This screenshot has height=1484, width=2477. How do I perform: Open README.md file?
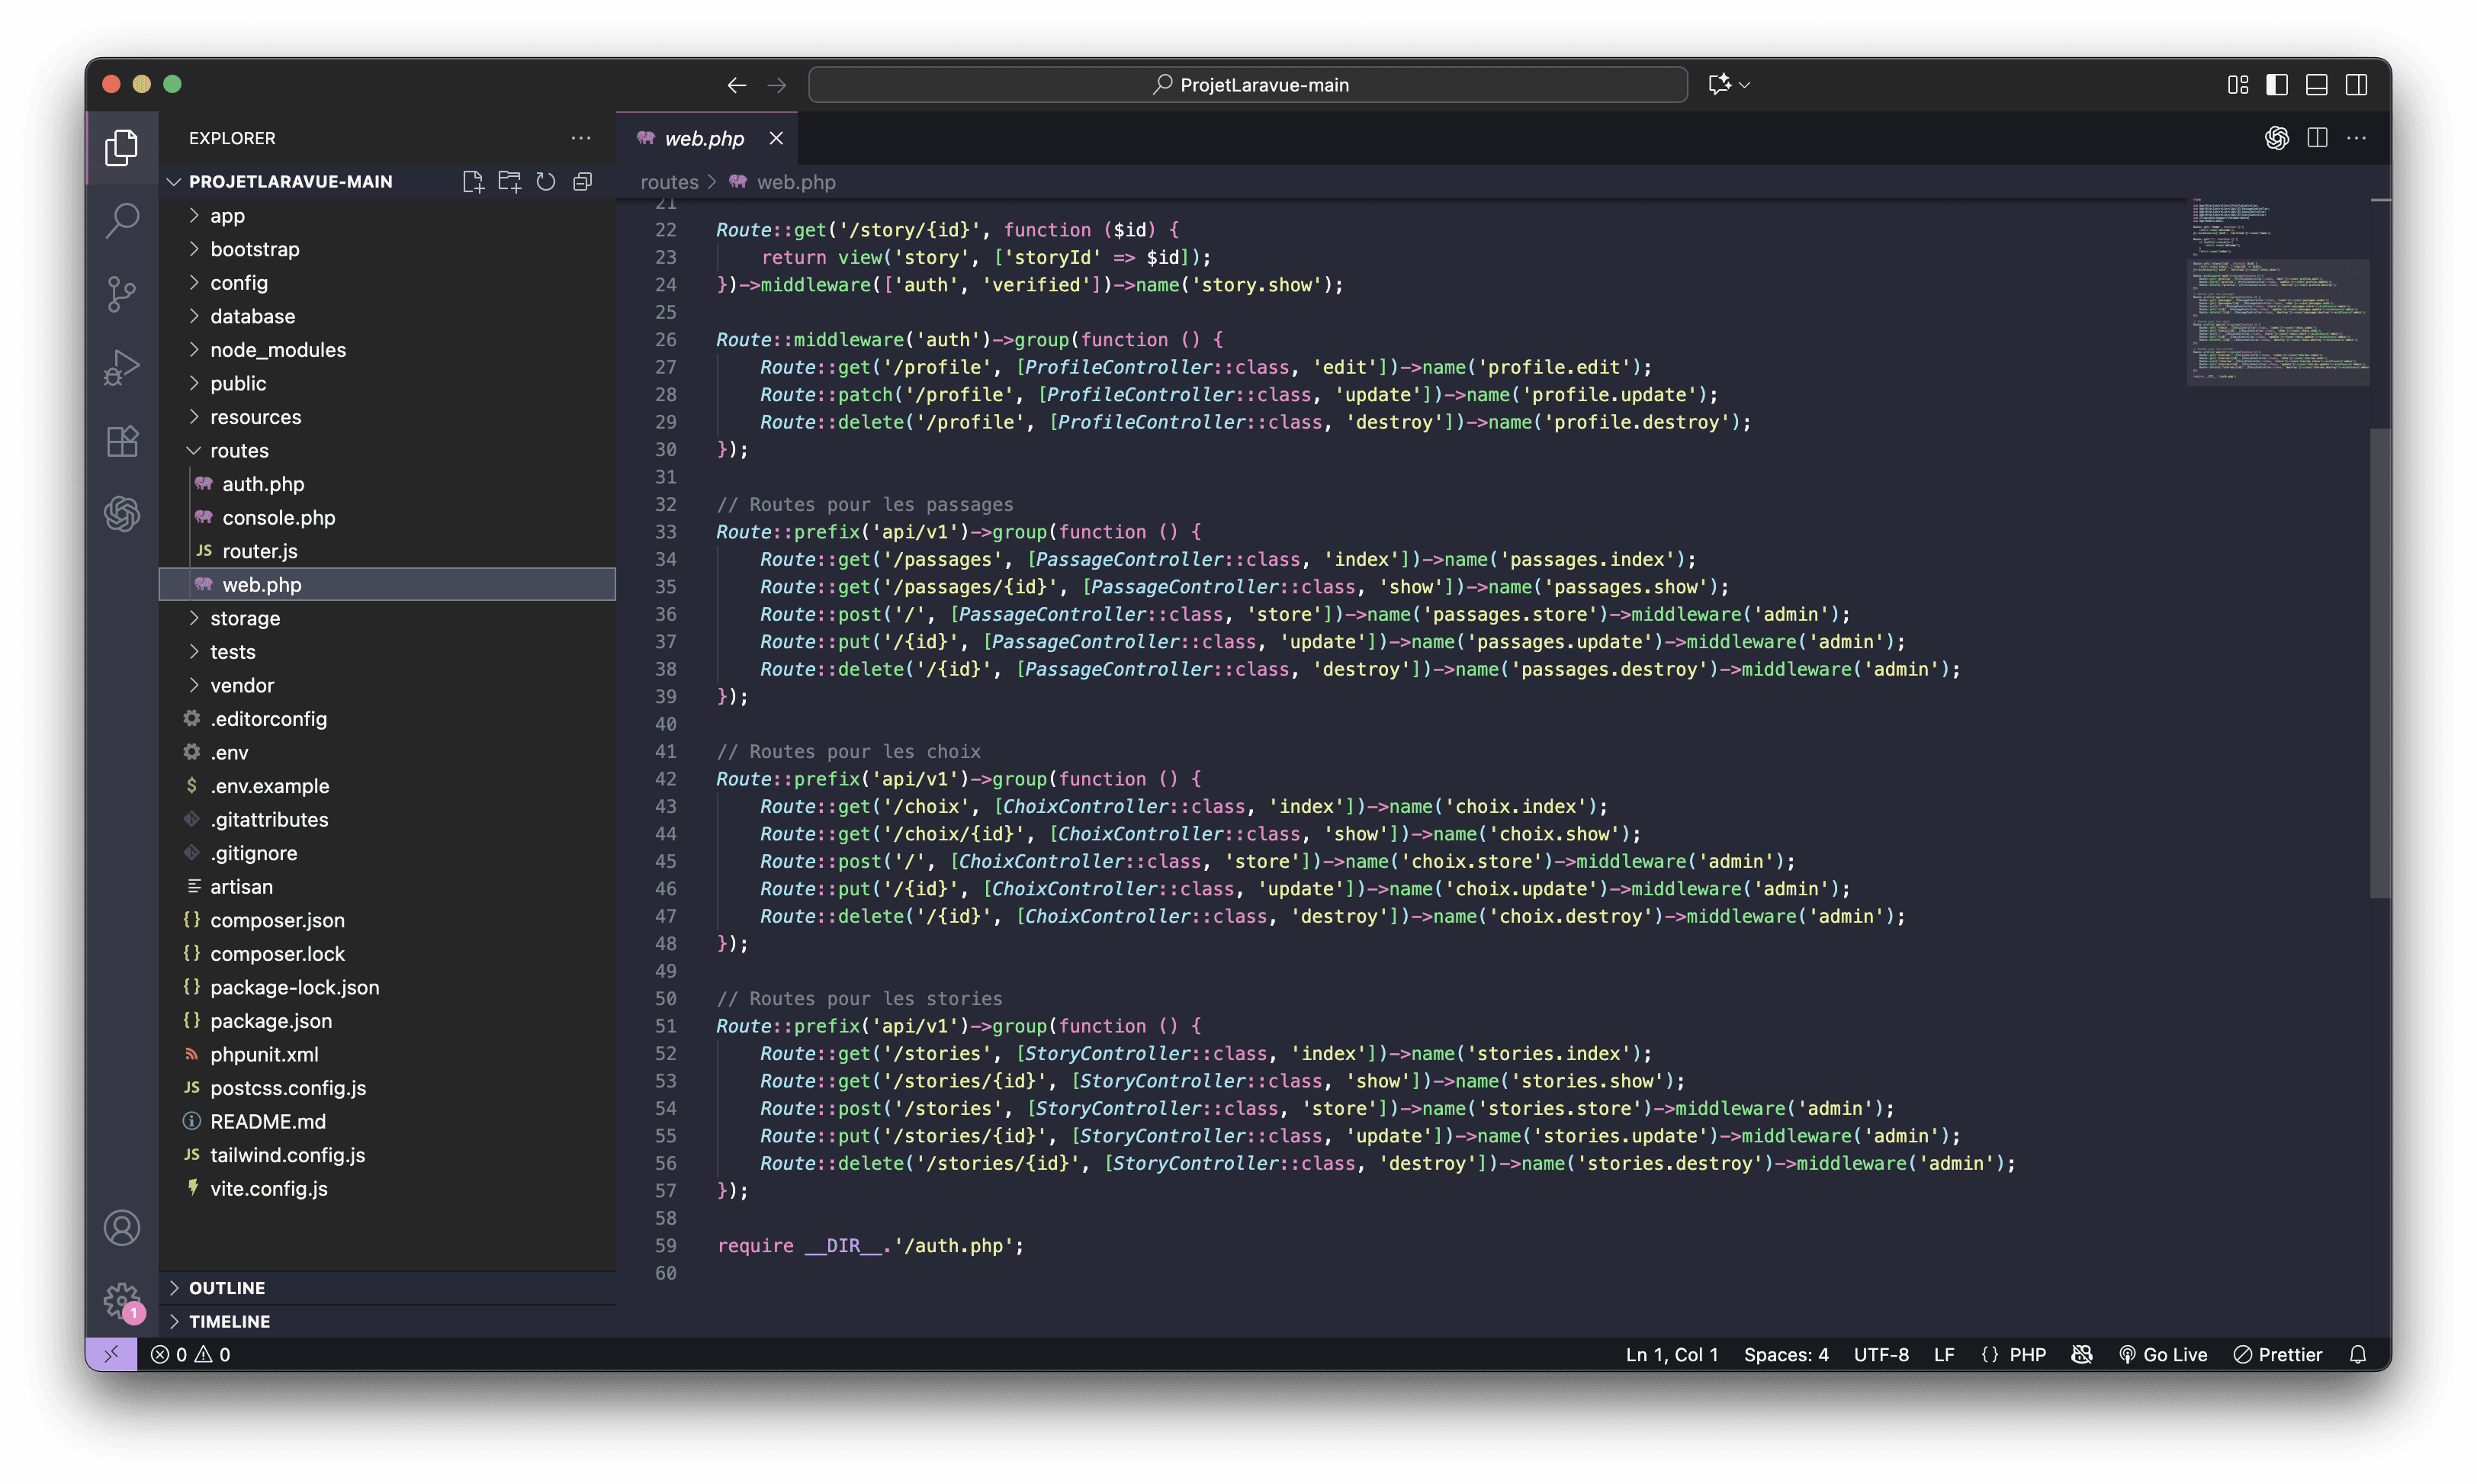(x=387, y=1121)
